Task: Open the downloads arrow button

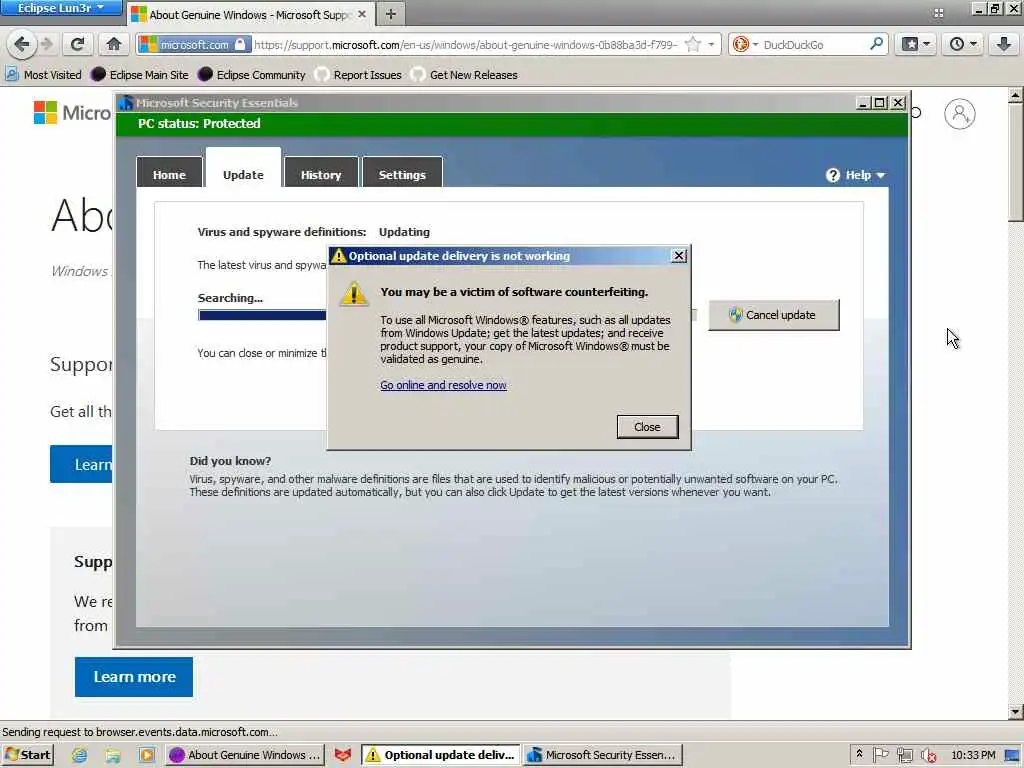Action: click(x=1004, y=44)
